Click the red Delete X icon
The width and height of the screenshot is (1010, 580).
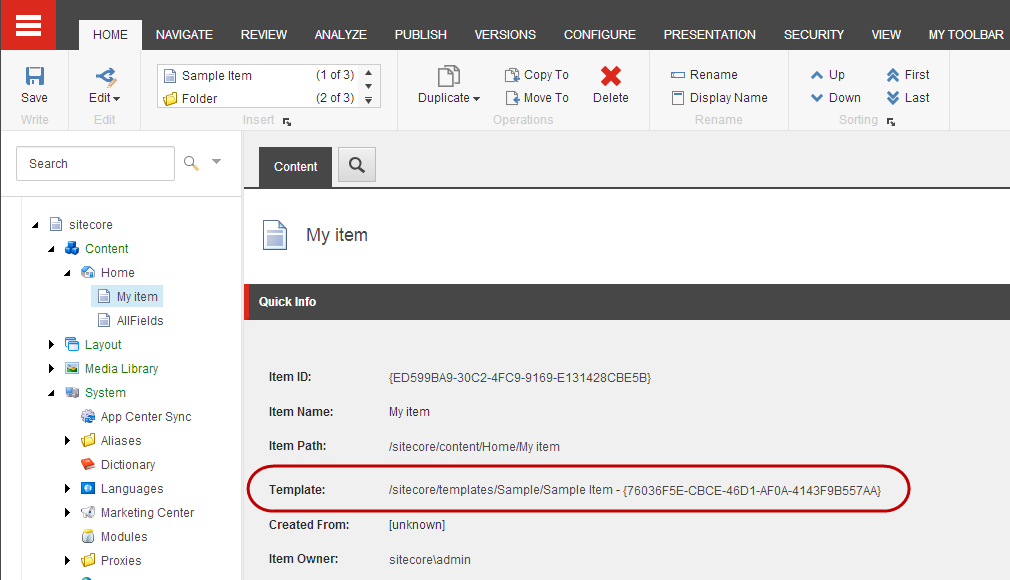click(x=611, y=76)
